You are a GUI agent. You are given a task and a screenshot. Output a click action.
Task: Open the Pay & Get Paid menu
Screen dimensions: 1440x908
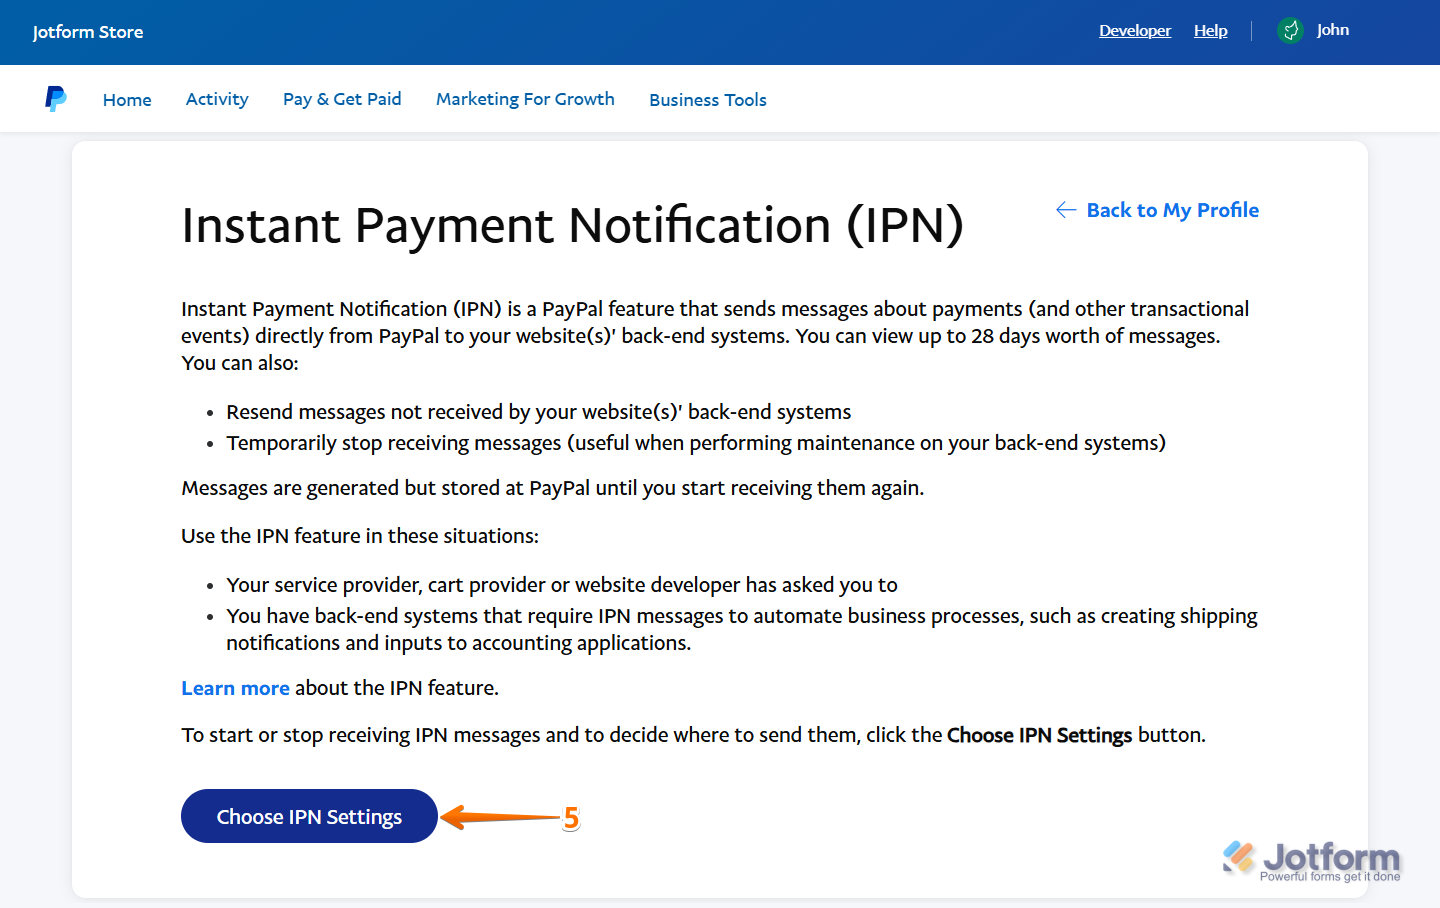click(x=342, y=98)
